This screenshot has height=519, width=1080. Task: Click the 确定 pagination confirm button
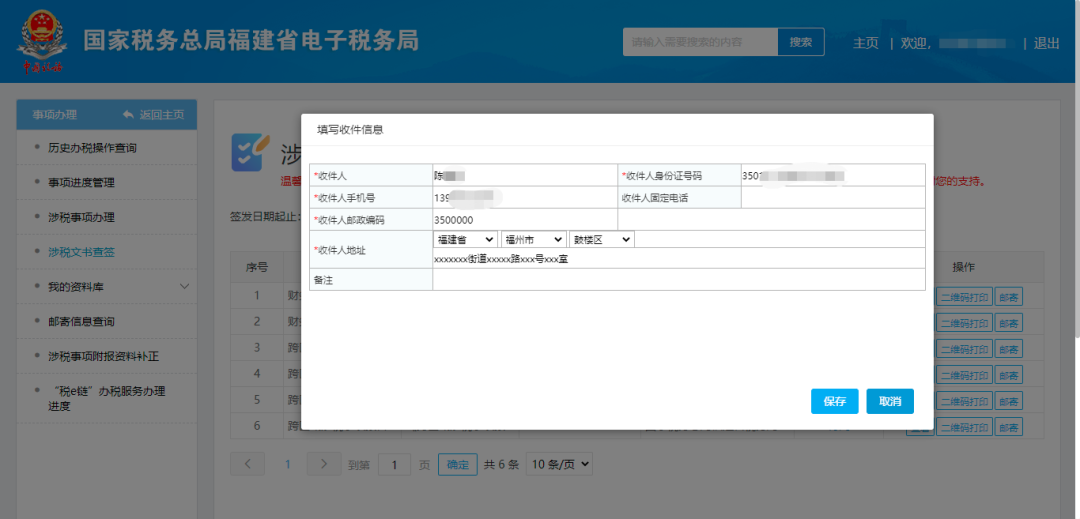click(x=458, y=465)
